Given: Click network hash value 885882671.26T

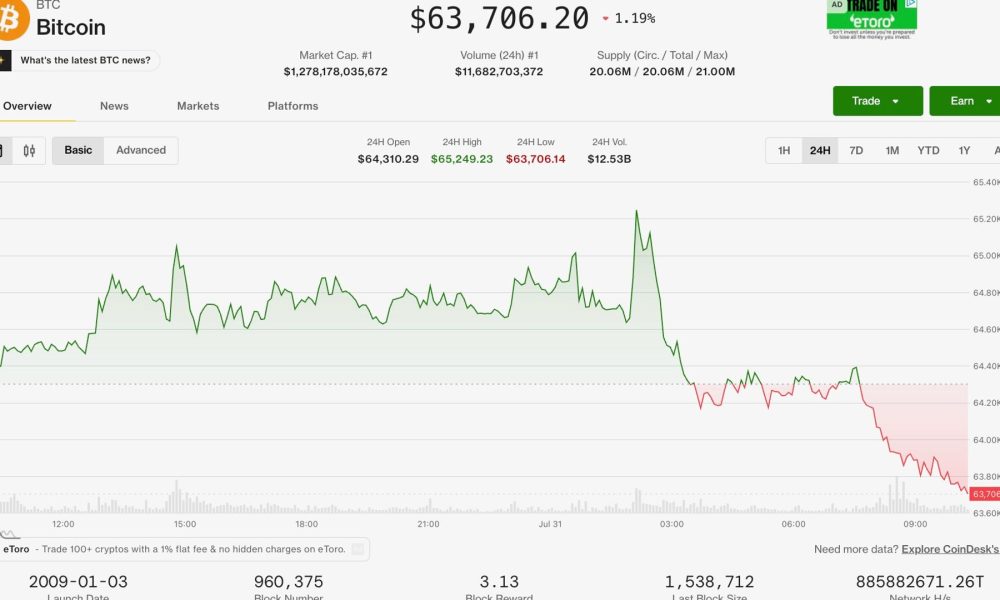Looking at the screenshot, I should pyautogui.click(x=920, y=582).
